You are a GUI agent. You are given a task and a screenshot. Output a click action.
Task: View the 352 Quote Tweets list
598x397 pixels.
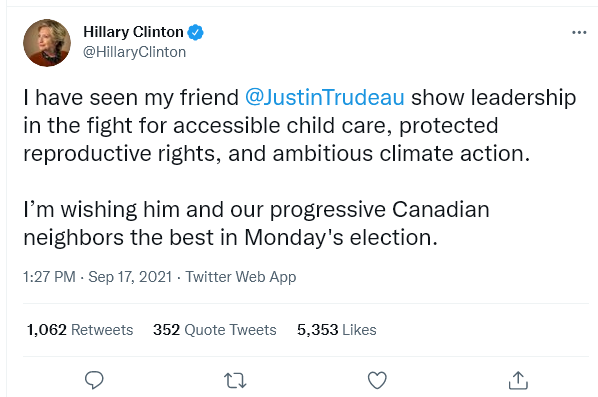215,330
